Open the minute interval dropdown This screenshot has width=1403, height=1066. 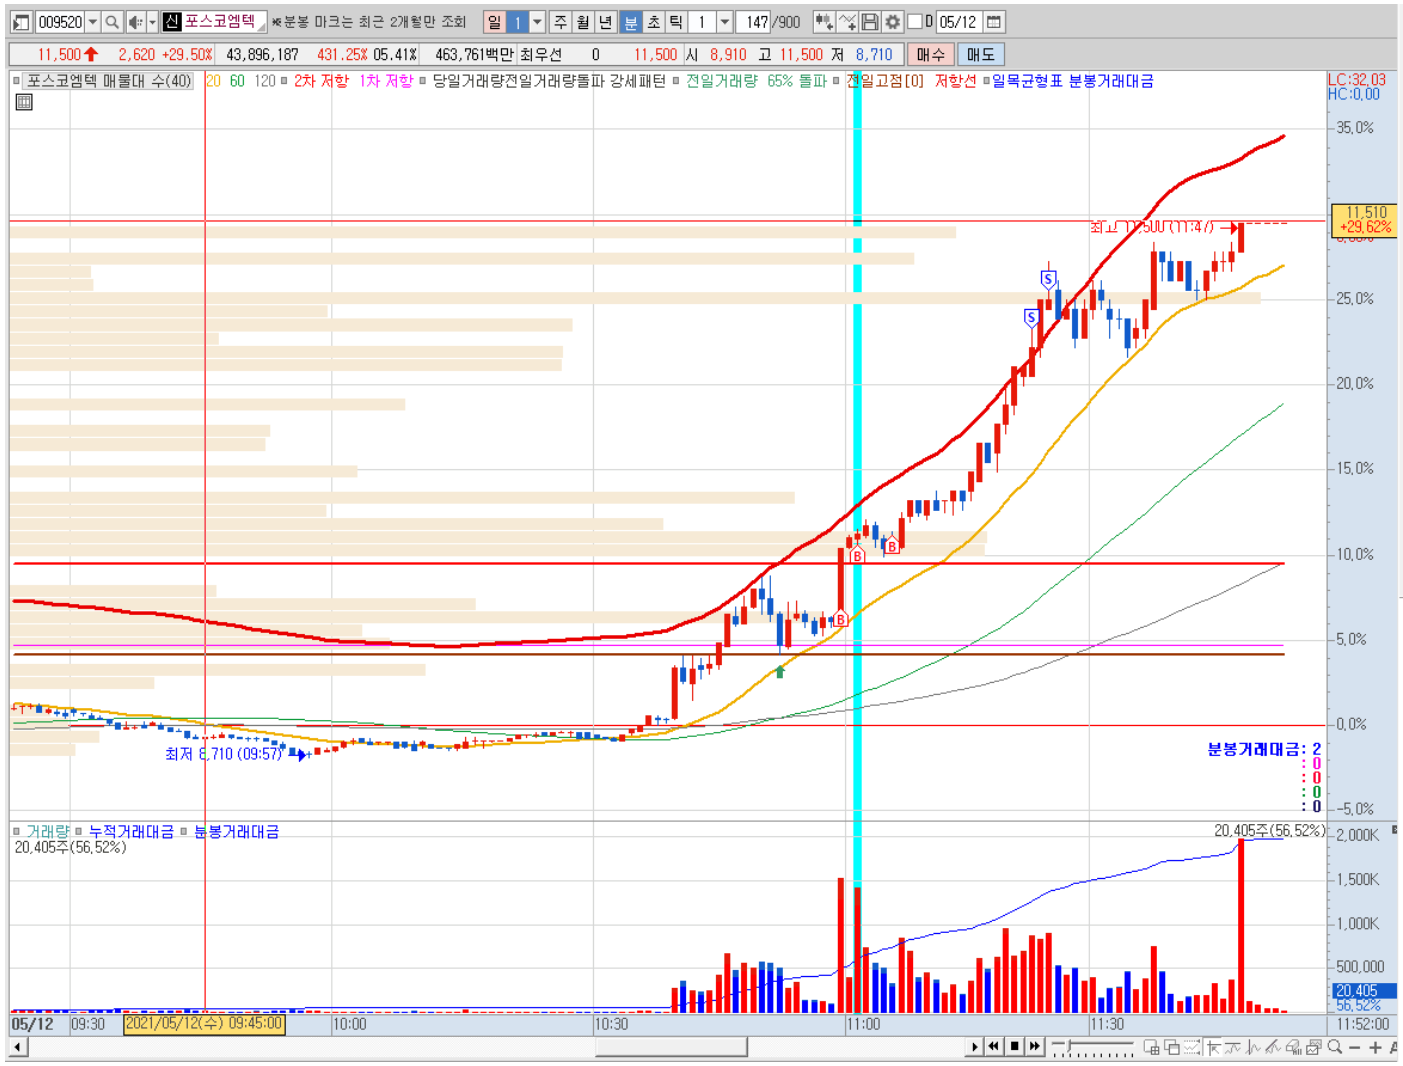click(724, 22)
